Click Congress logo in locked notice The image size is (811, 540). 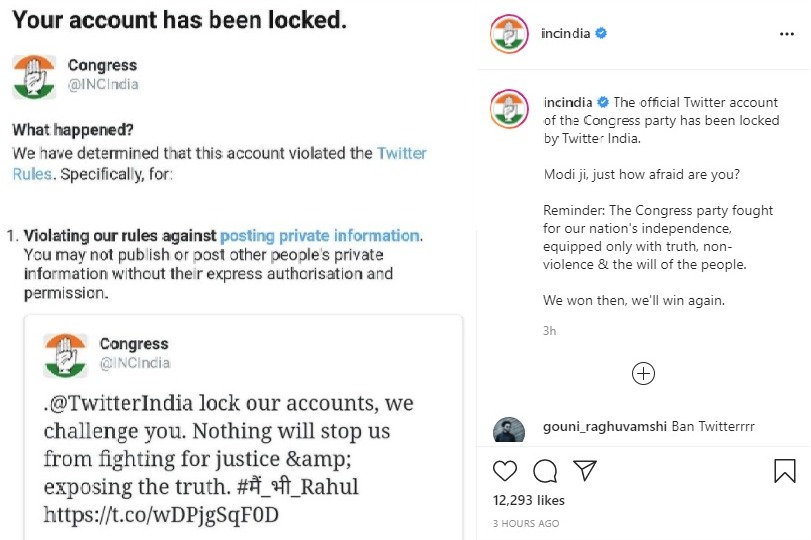[35, 76]
